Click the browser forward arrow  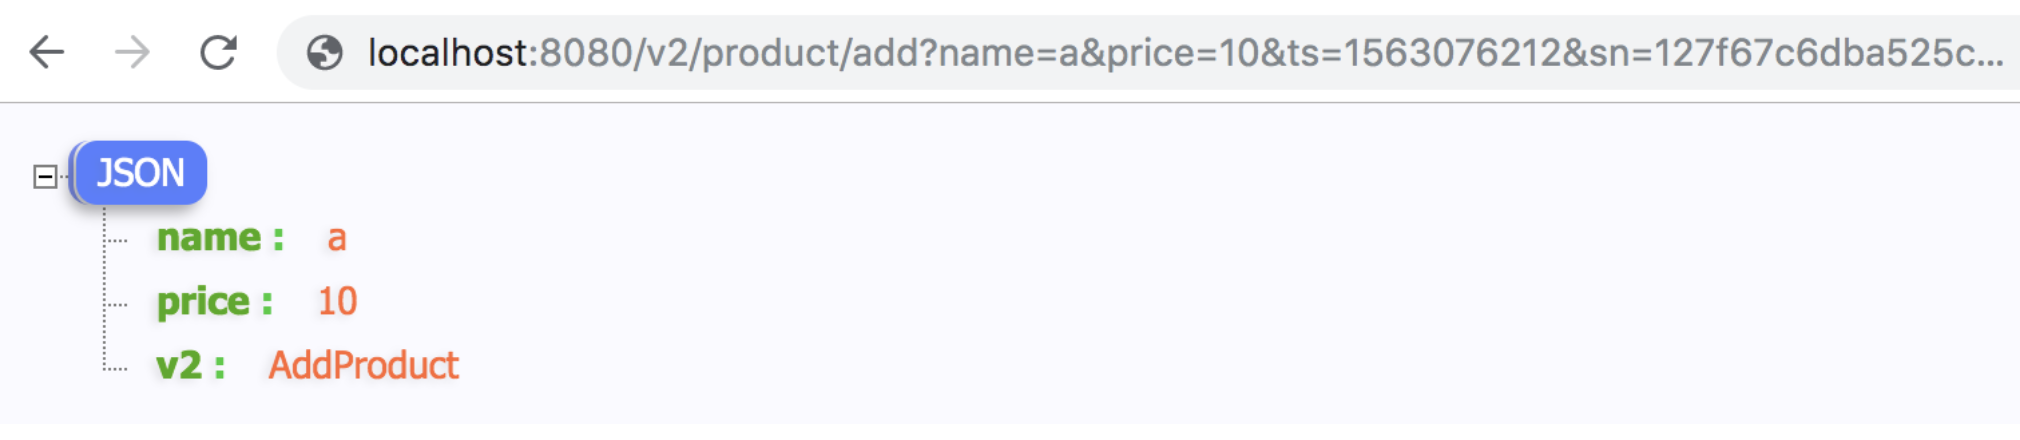point(133,52)
